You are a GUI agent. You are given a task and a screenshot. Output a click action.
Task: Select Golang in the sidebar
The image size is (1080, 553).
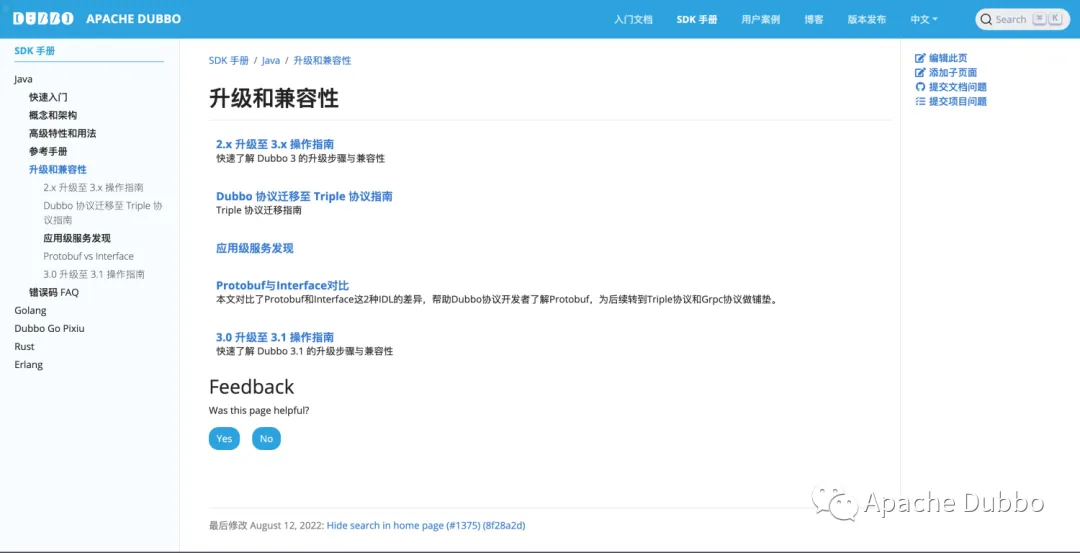tap(30, 311)
